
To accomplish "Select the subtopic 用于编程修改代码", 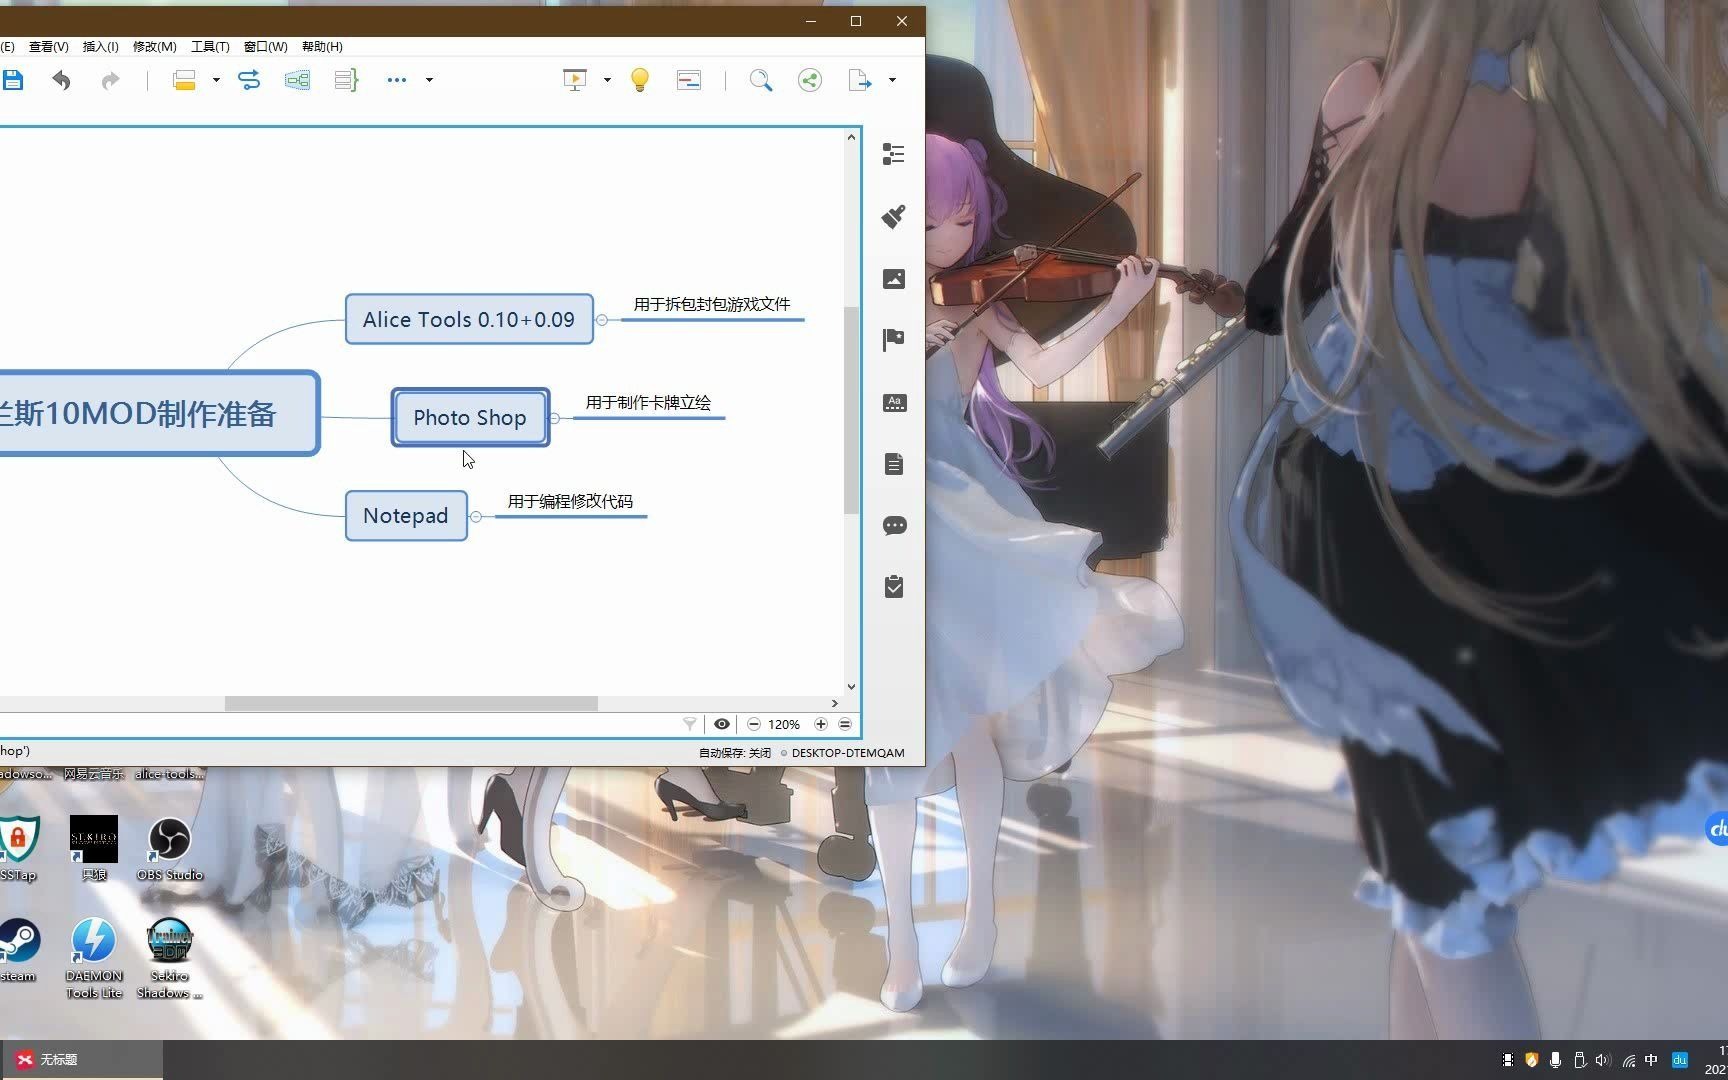I will pos(570,501).
